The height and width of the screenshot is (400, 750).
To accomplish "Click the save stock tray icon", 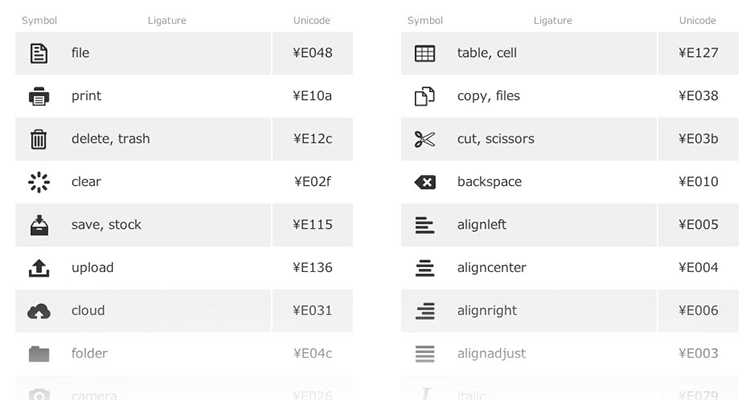I will [39, 225].
